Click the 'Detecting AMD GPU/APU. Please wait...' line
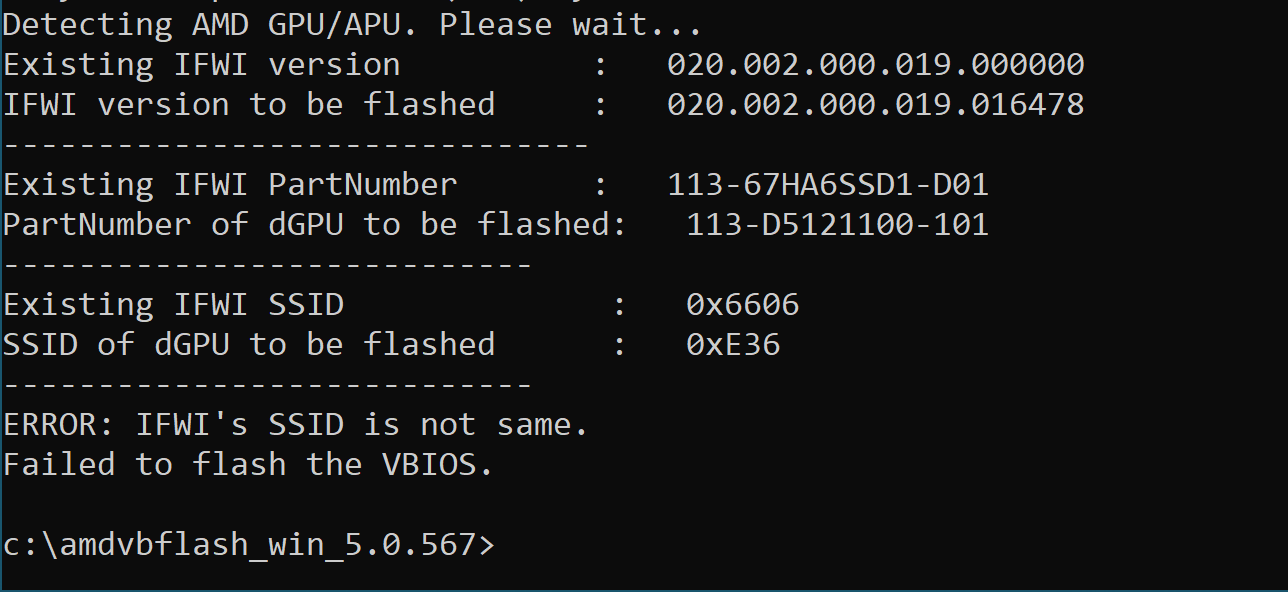Viewport: 1288px width, 592px height. (x=352, y=25)
